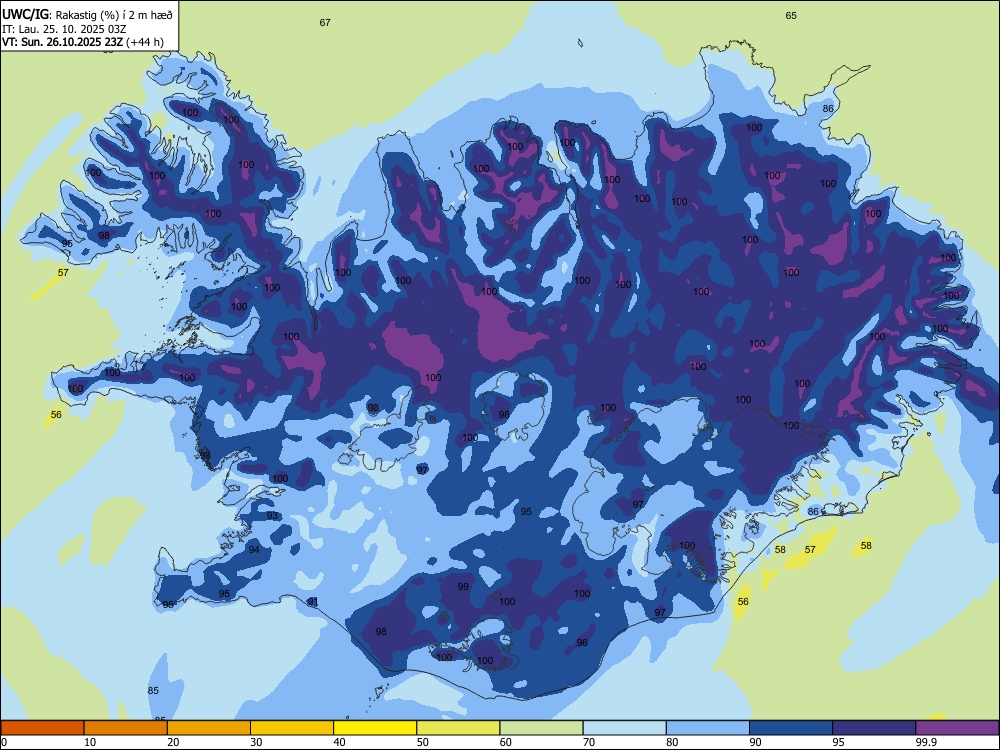This screenshot has height=750, width=1000.
Task: Click the 90-95 dark blue legend swatch
Action: tap(791, 728)
